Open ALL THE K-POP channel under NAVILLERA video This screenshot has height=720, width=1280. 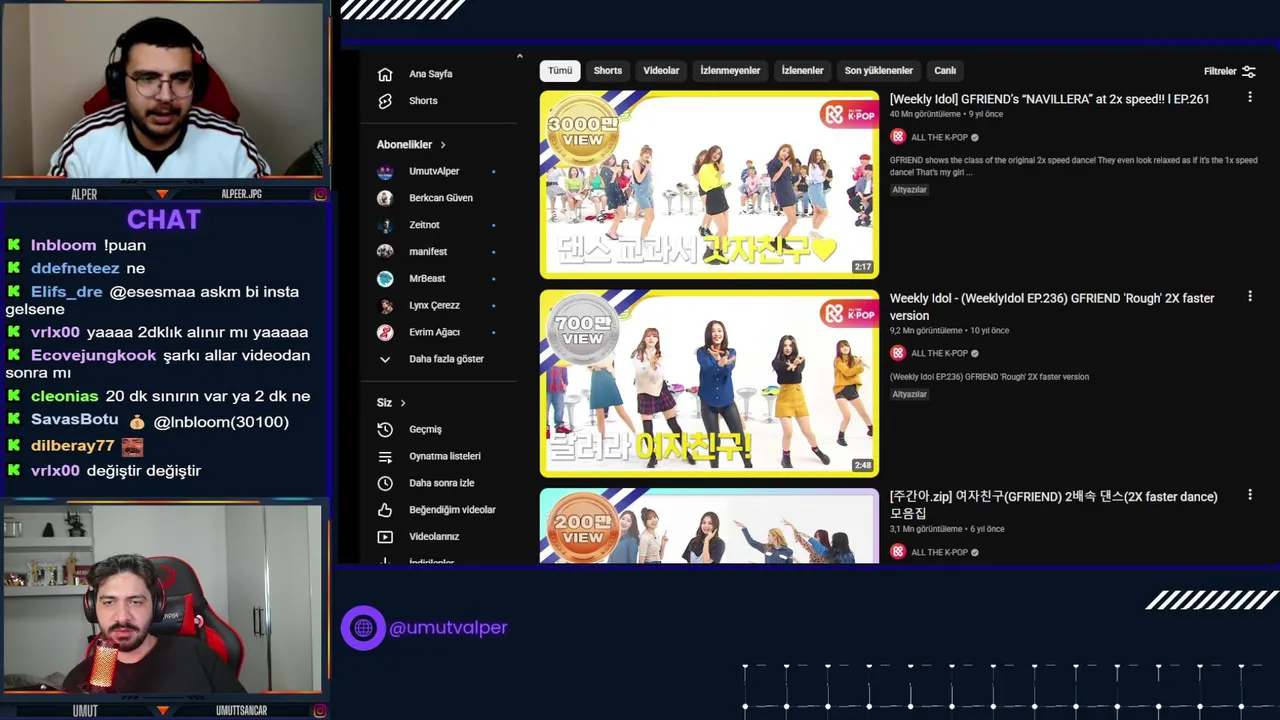tap(939, 137)
